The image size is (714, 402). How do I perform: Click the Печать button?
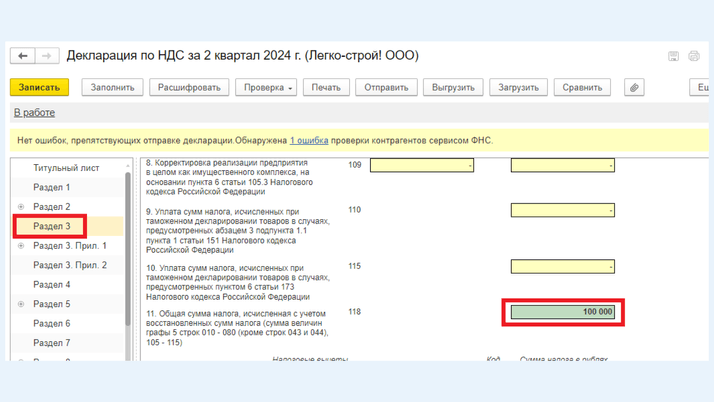click(326, 87)
